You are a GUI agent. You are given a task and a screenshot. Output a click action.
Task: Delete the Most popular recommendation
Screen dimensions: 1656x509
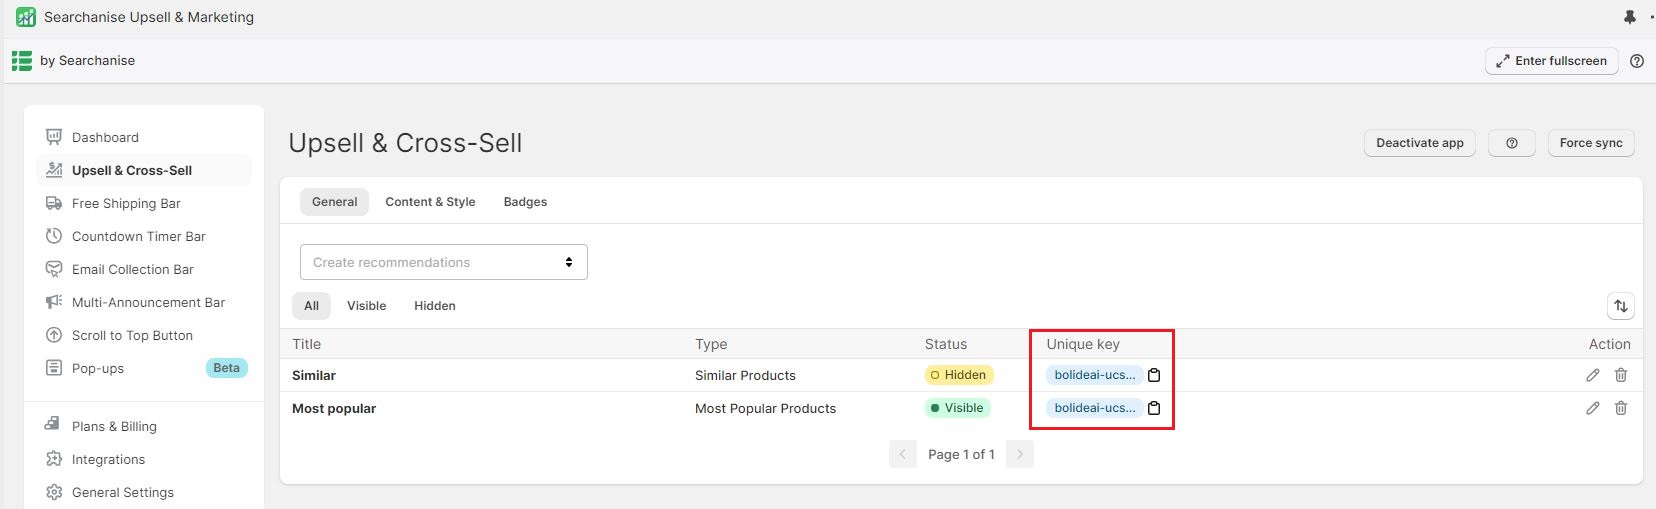[1621, 408]
